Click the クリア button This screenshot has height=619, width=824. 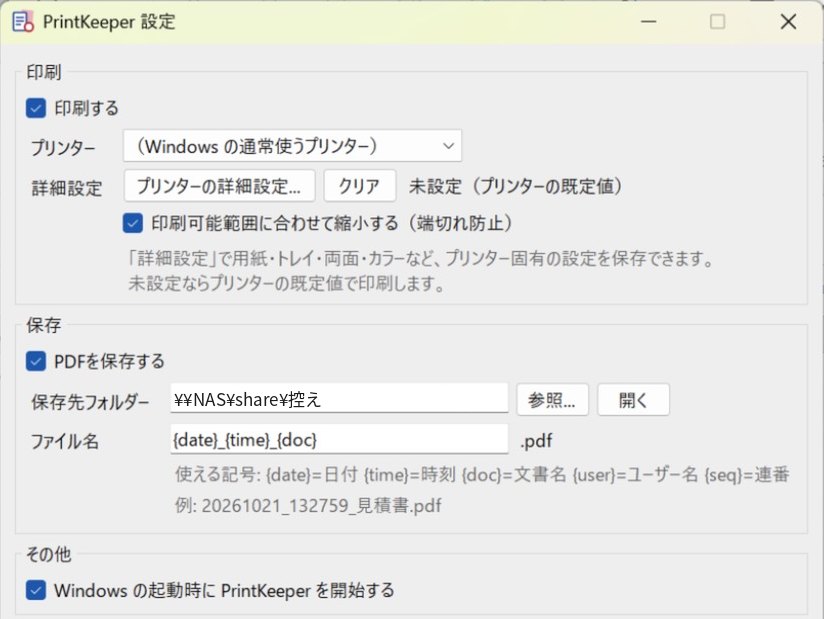[x=359, y=185]
